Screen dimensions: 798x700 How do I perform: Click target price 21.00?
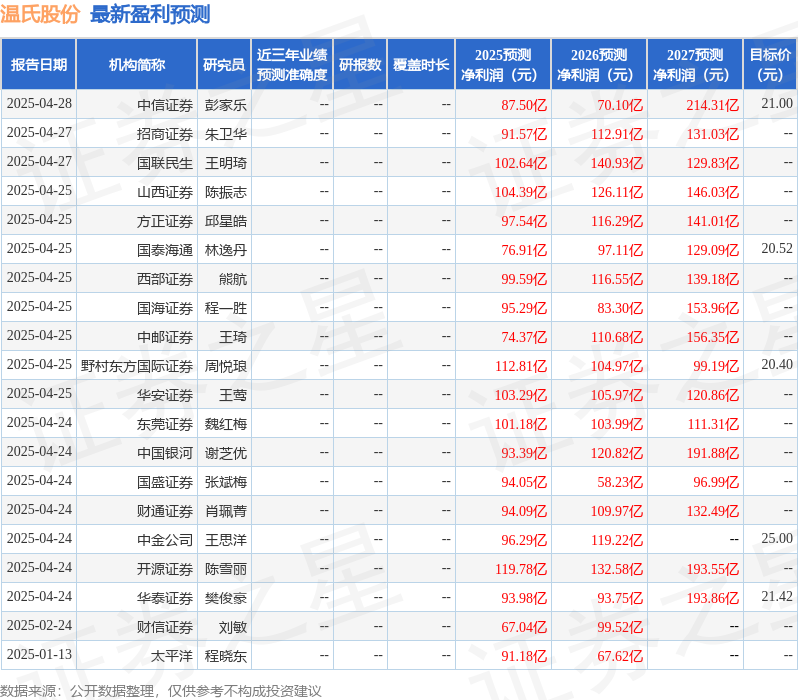pos(777,103)
